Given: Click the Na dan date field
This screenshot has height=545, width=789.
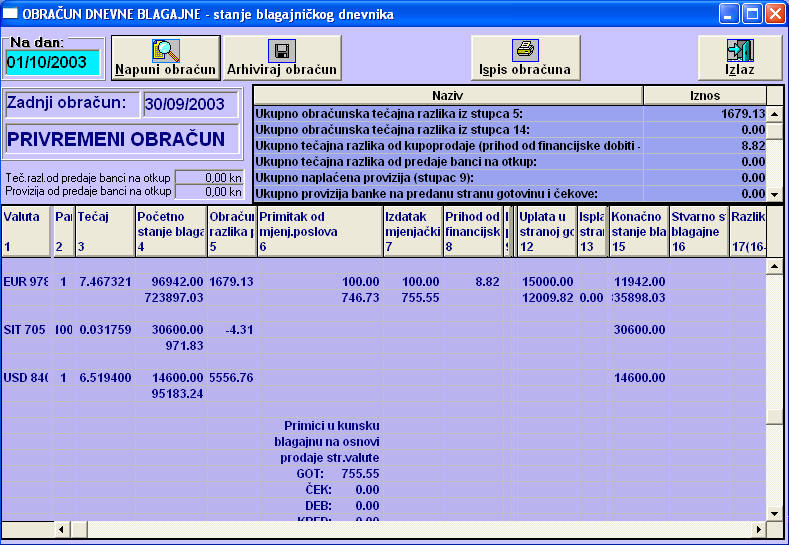Looking at the screenshot, I should 52,63.
